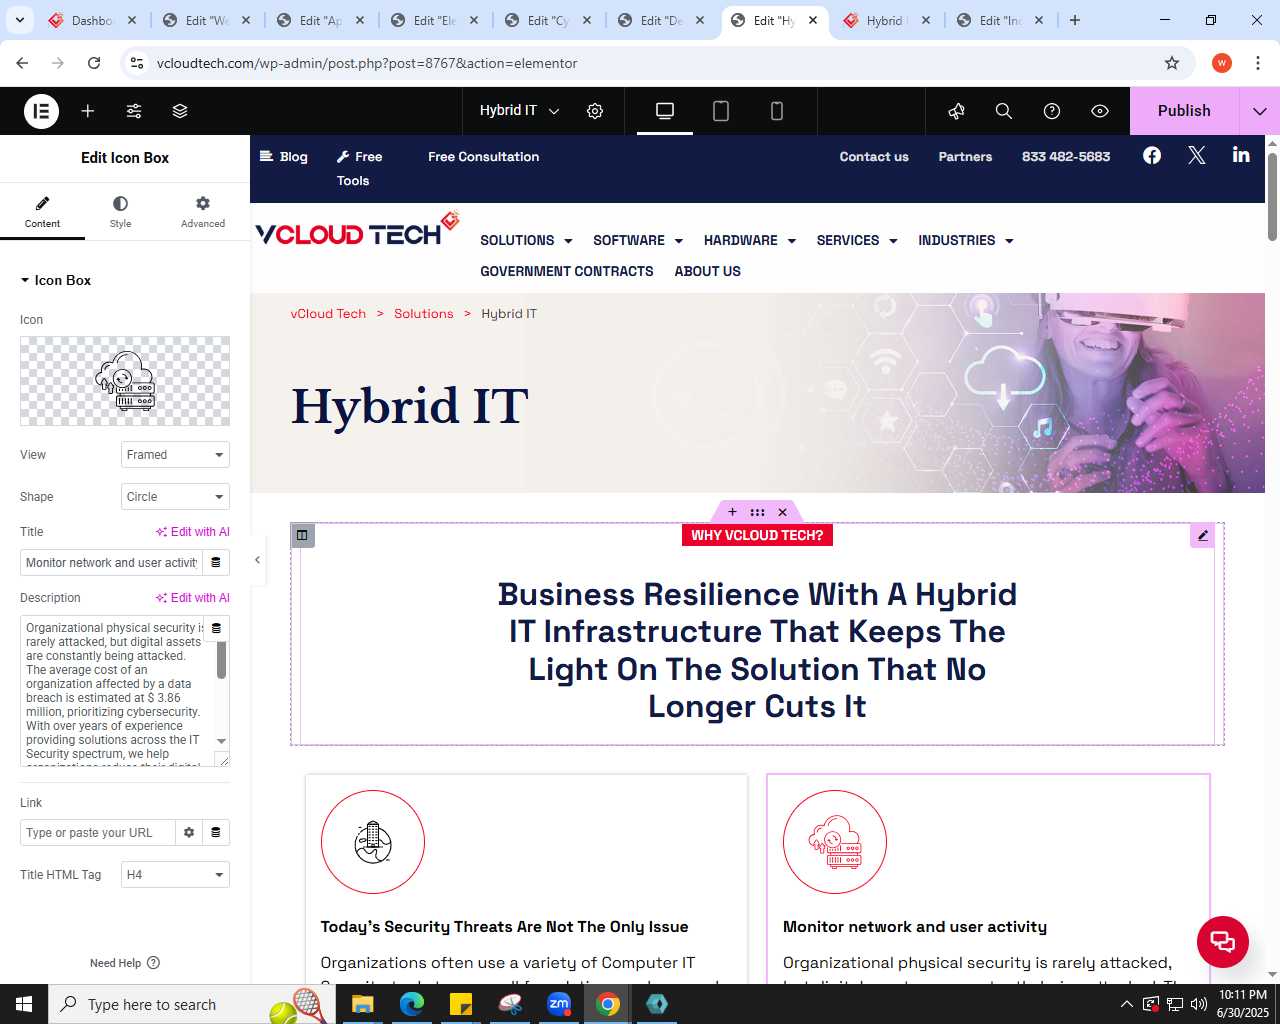Delete section with the X handle
Viewport: 1280px width, 1024px height.
click(x=783, y=512)
